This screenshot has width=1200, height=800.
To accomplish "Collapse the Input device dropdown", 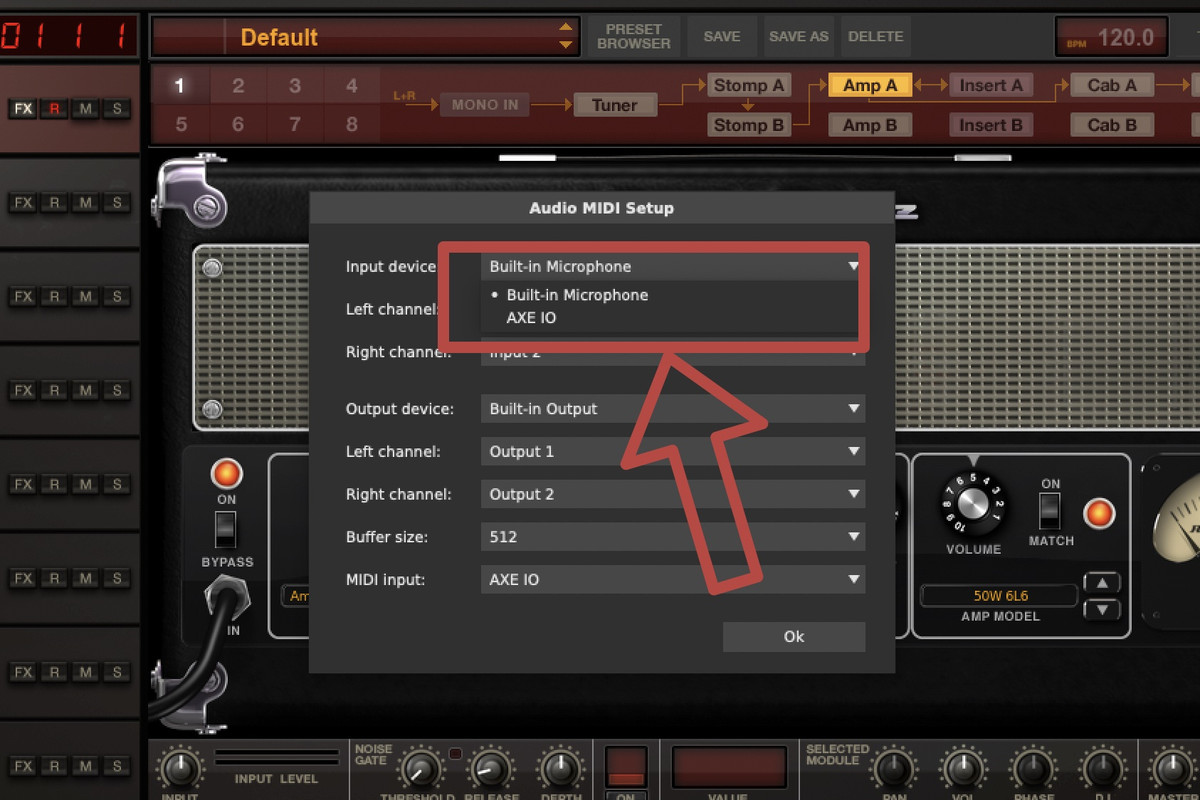I will pyautogui.click(x=673, y=267).
